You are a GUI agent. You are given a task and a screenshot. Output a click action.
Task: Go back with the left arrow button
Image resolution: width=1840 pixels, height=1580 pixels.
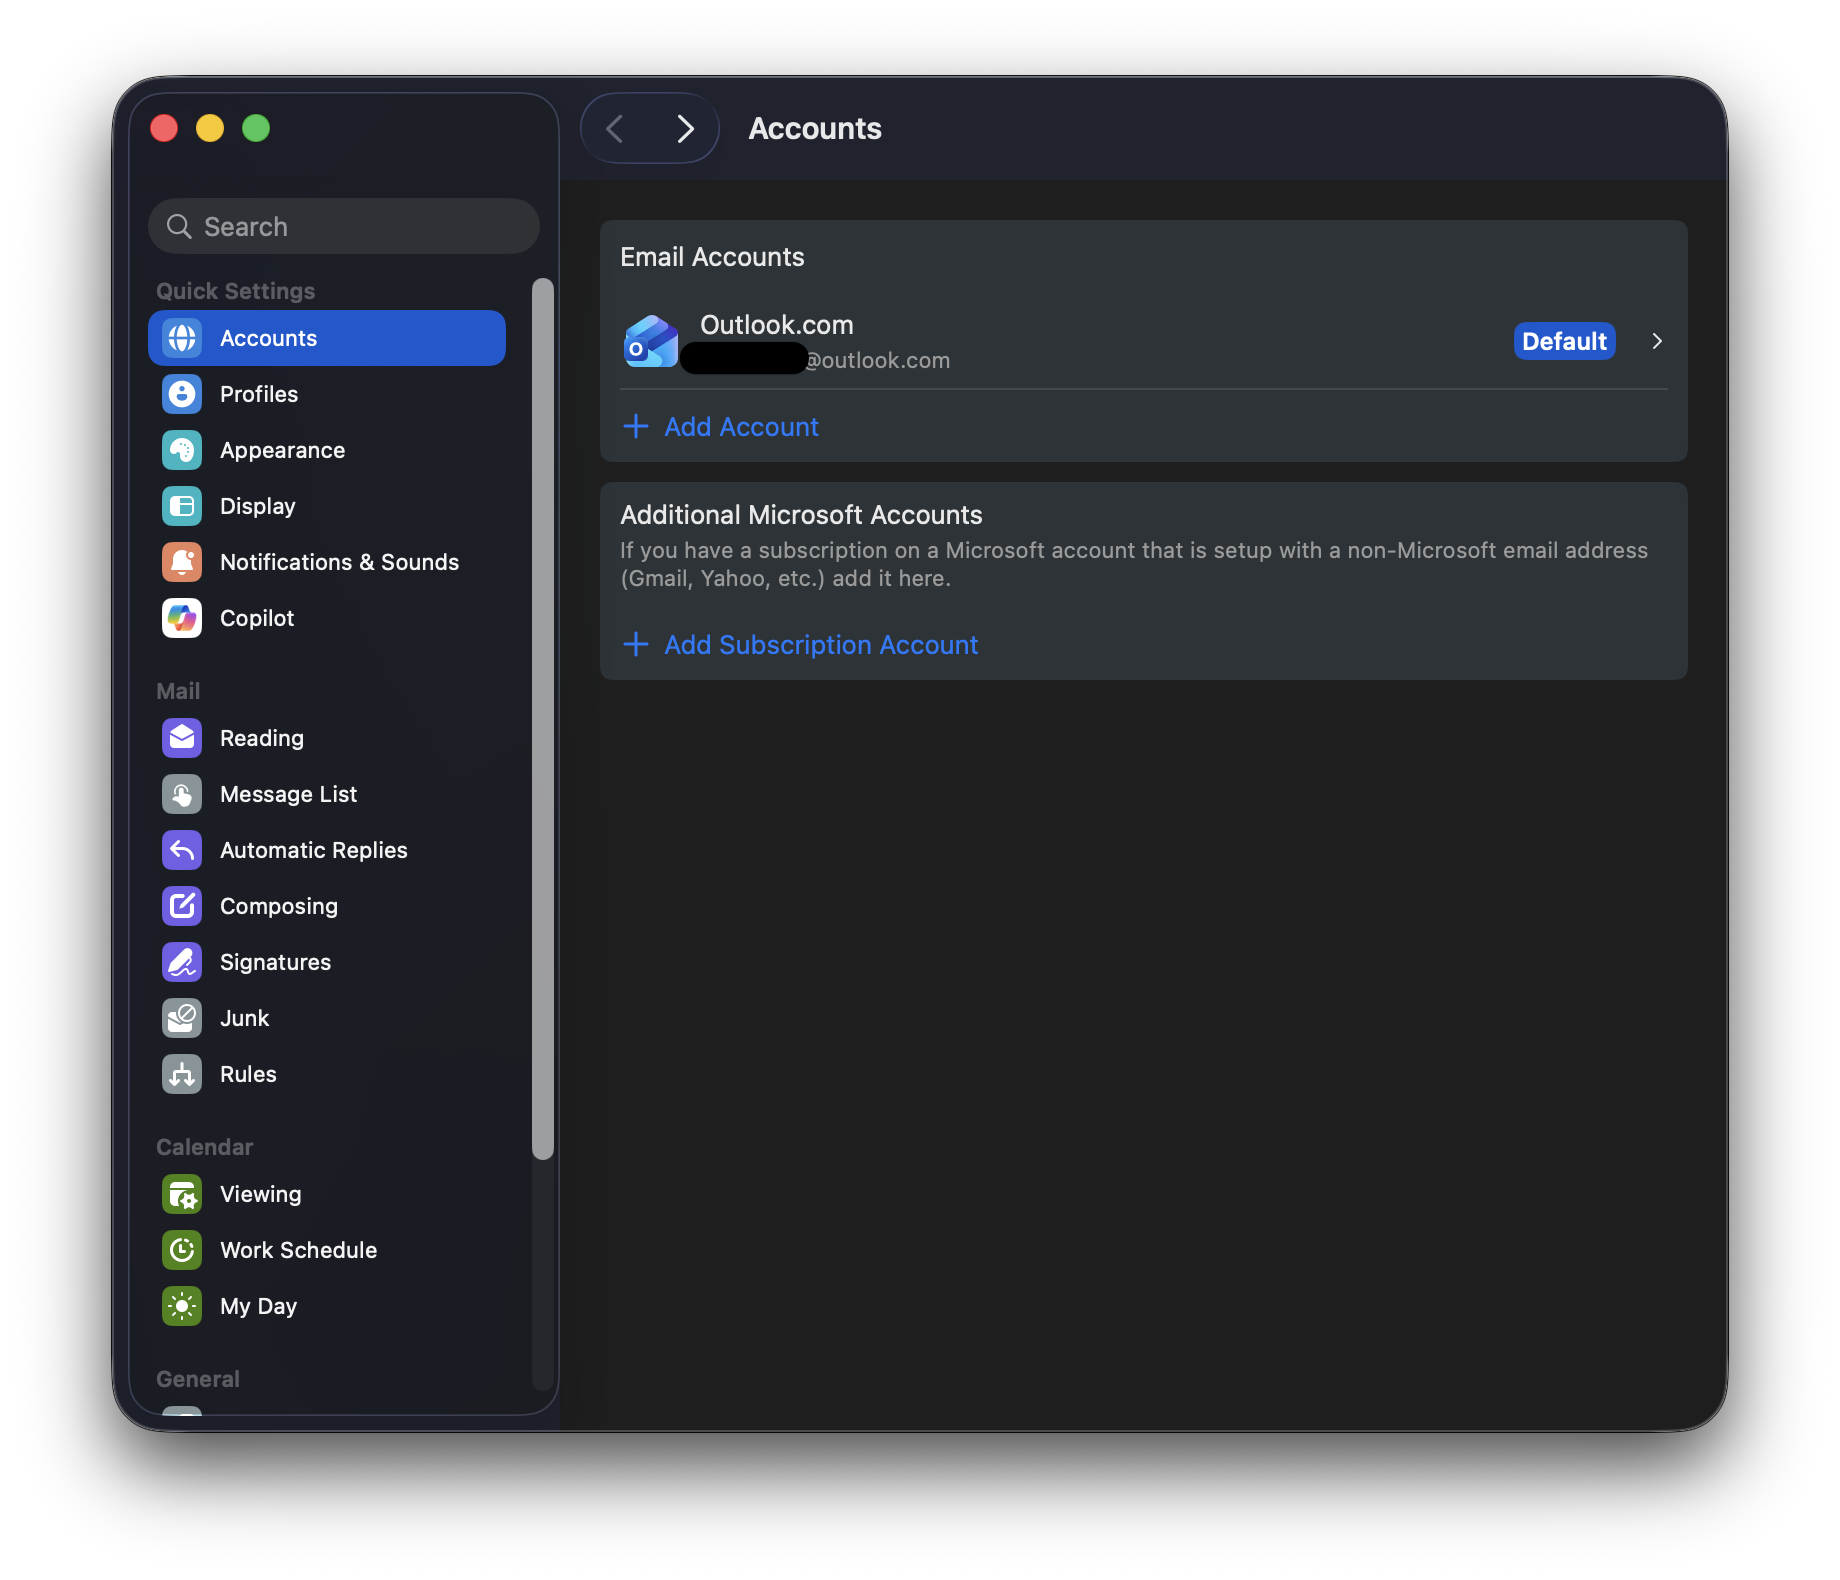pos(615,128)
